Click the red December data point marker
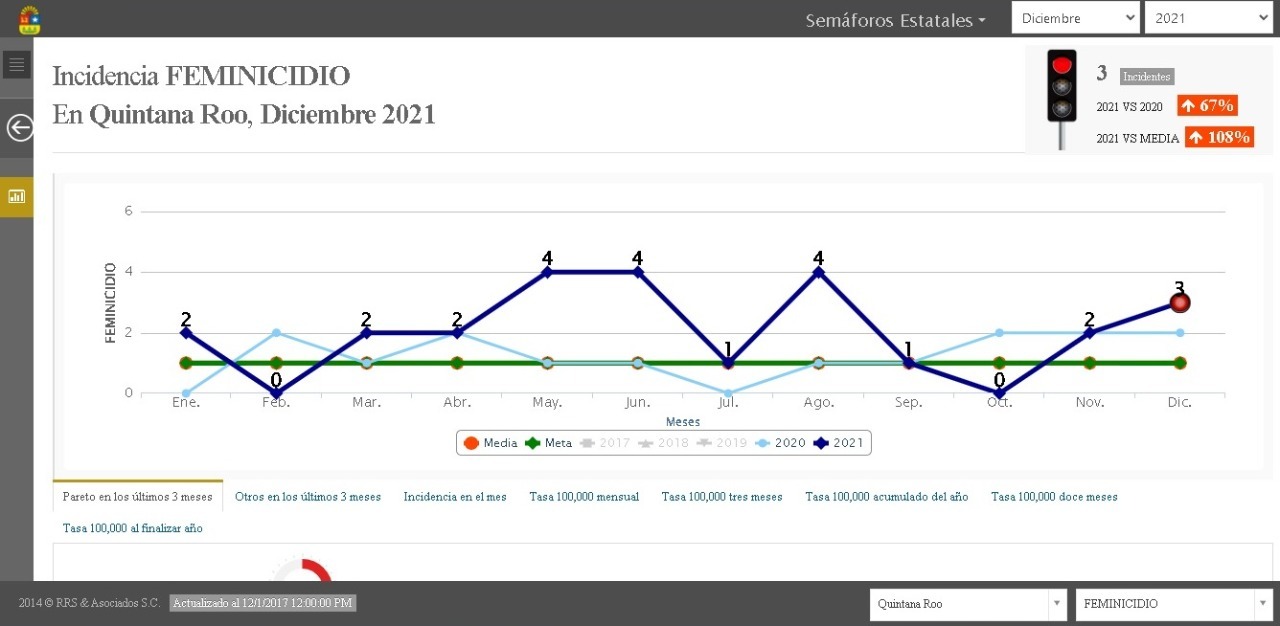Image resolution: width=1280 pixels, height=626 pixels. (x=1180, y=302)
